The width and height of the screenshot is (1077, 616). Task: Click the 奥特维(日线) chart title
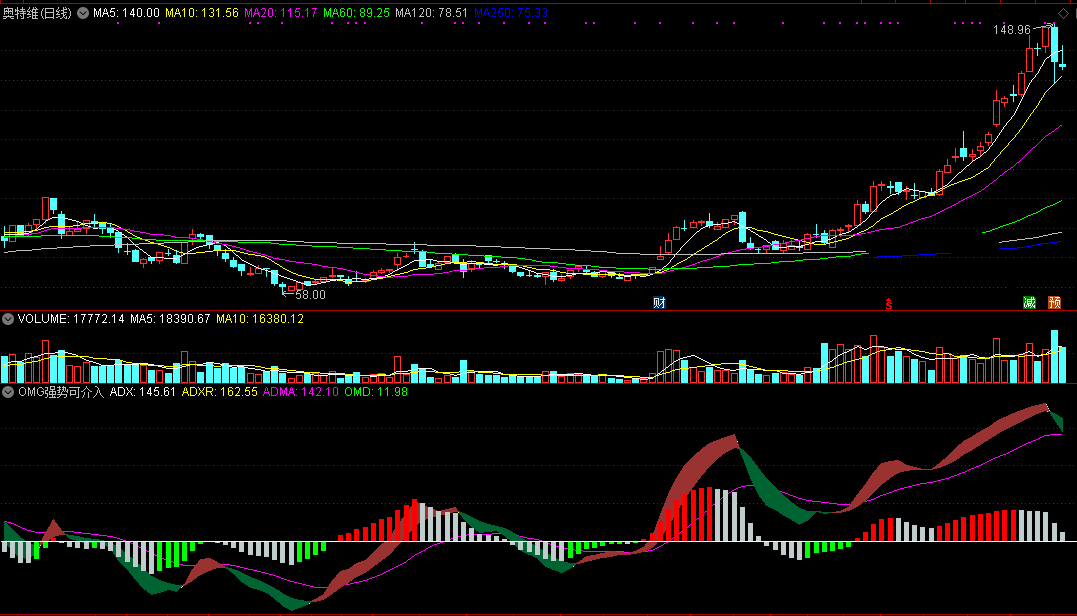tap(37, 13)
